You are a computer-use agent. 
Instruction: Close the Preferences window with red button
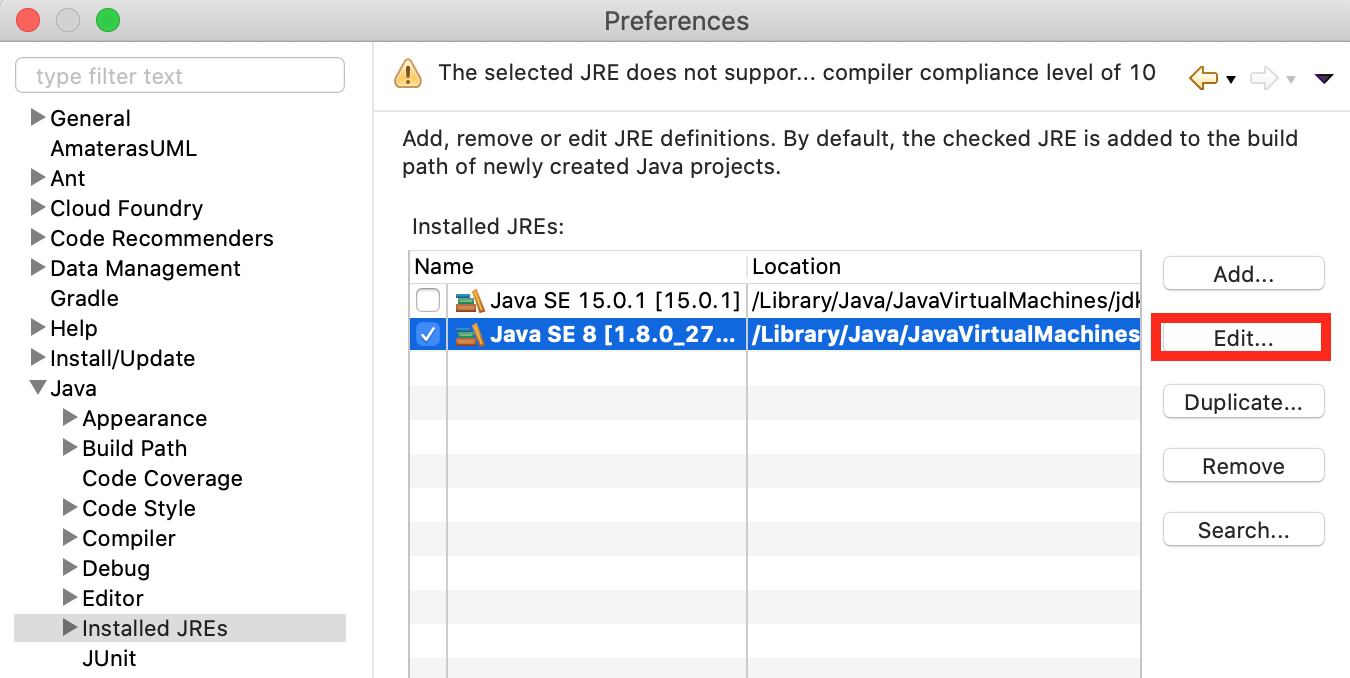[x=28, y=19]
